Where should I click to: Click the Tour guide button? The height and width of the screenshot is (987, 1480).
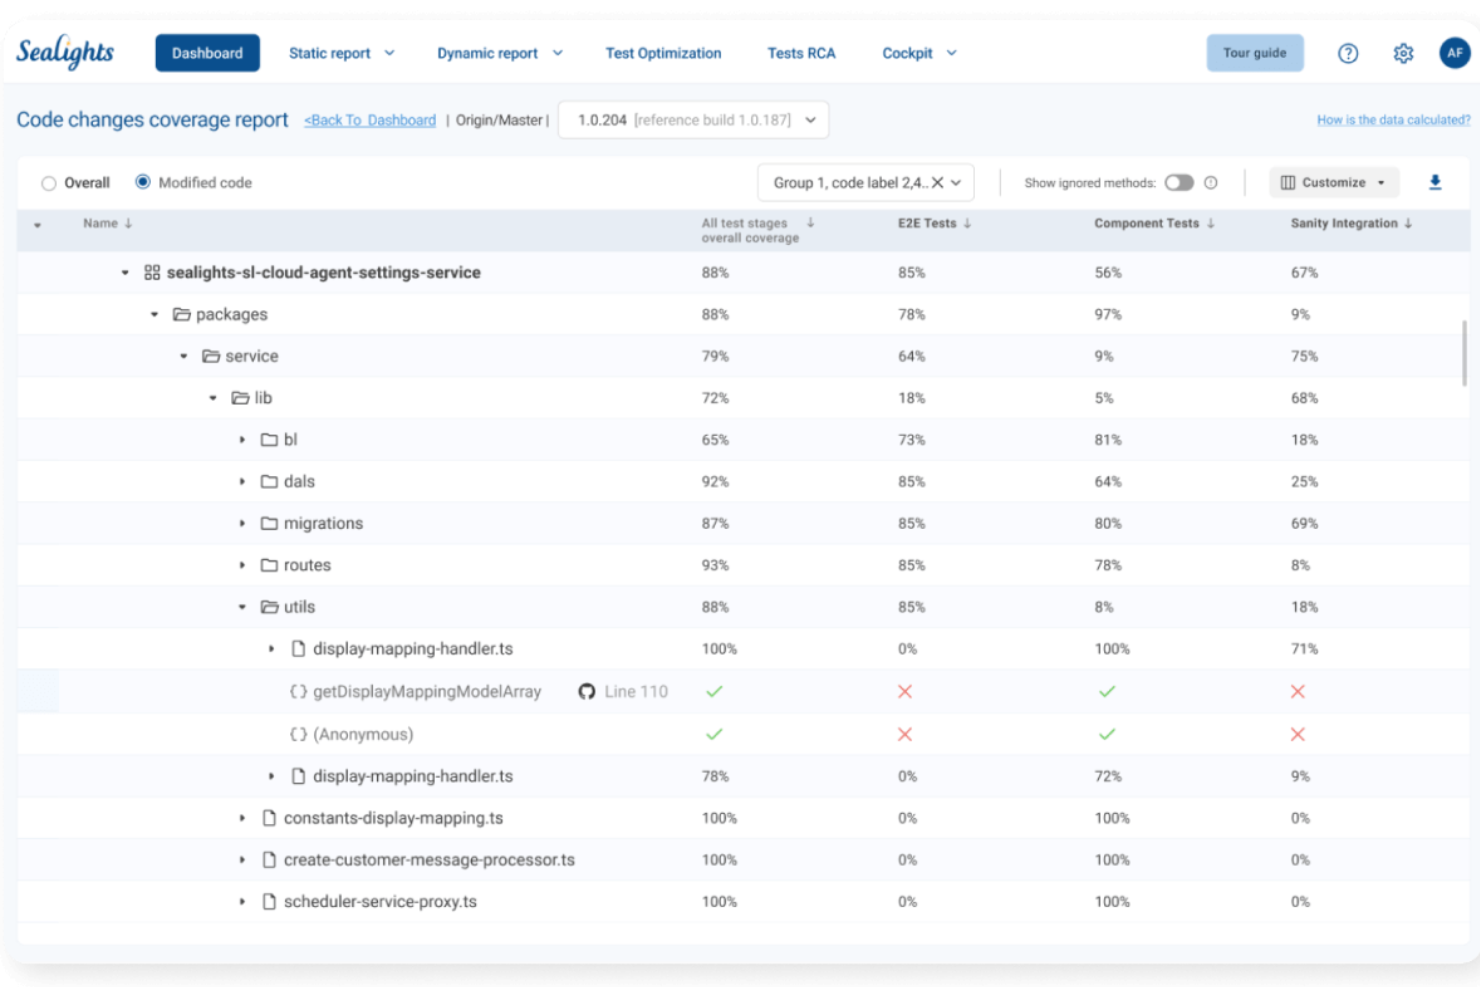point(1255,53)
